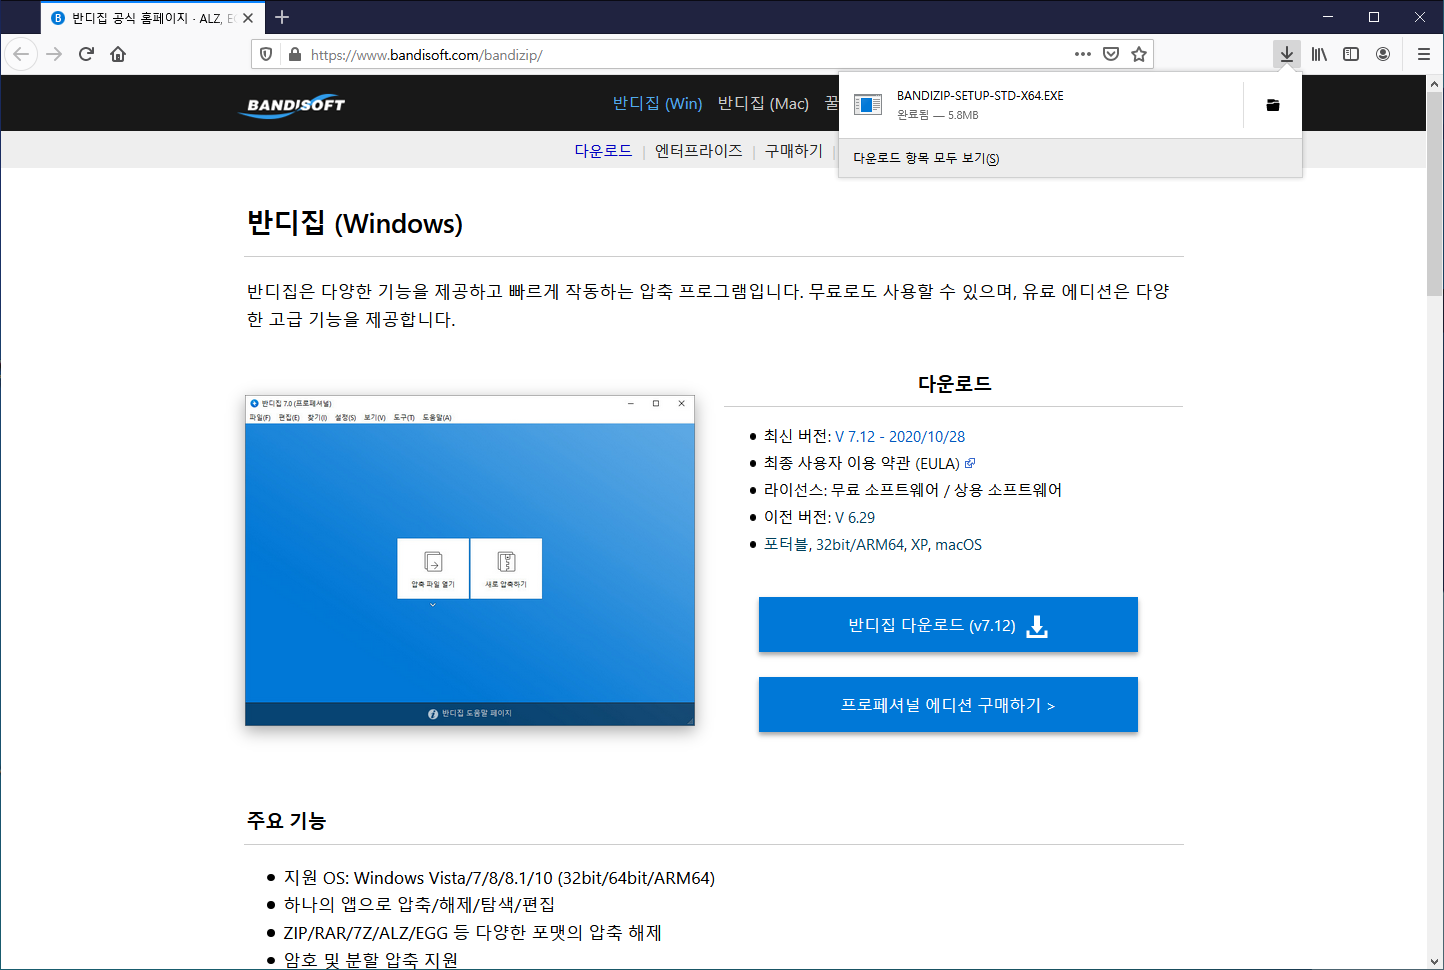This screenshot has width=1444, height=970.
Task: Click the 반디집 다운로드 (v7.12) button
Action: [x=948, y=625]
